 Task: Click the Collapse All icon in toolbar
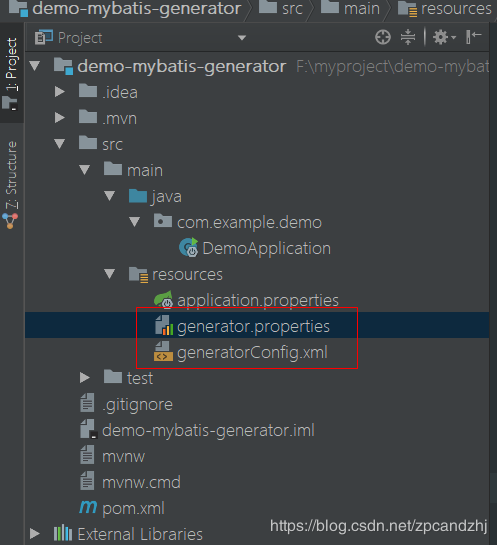pyautogui.click(x=408, y=37)
